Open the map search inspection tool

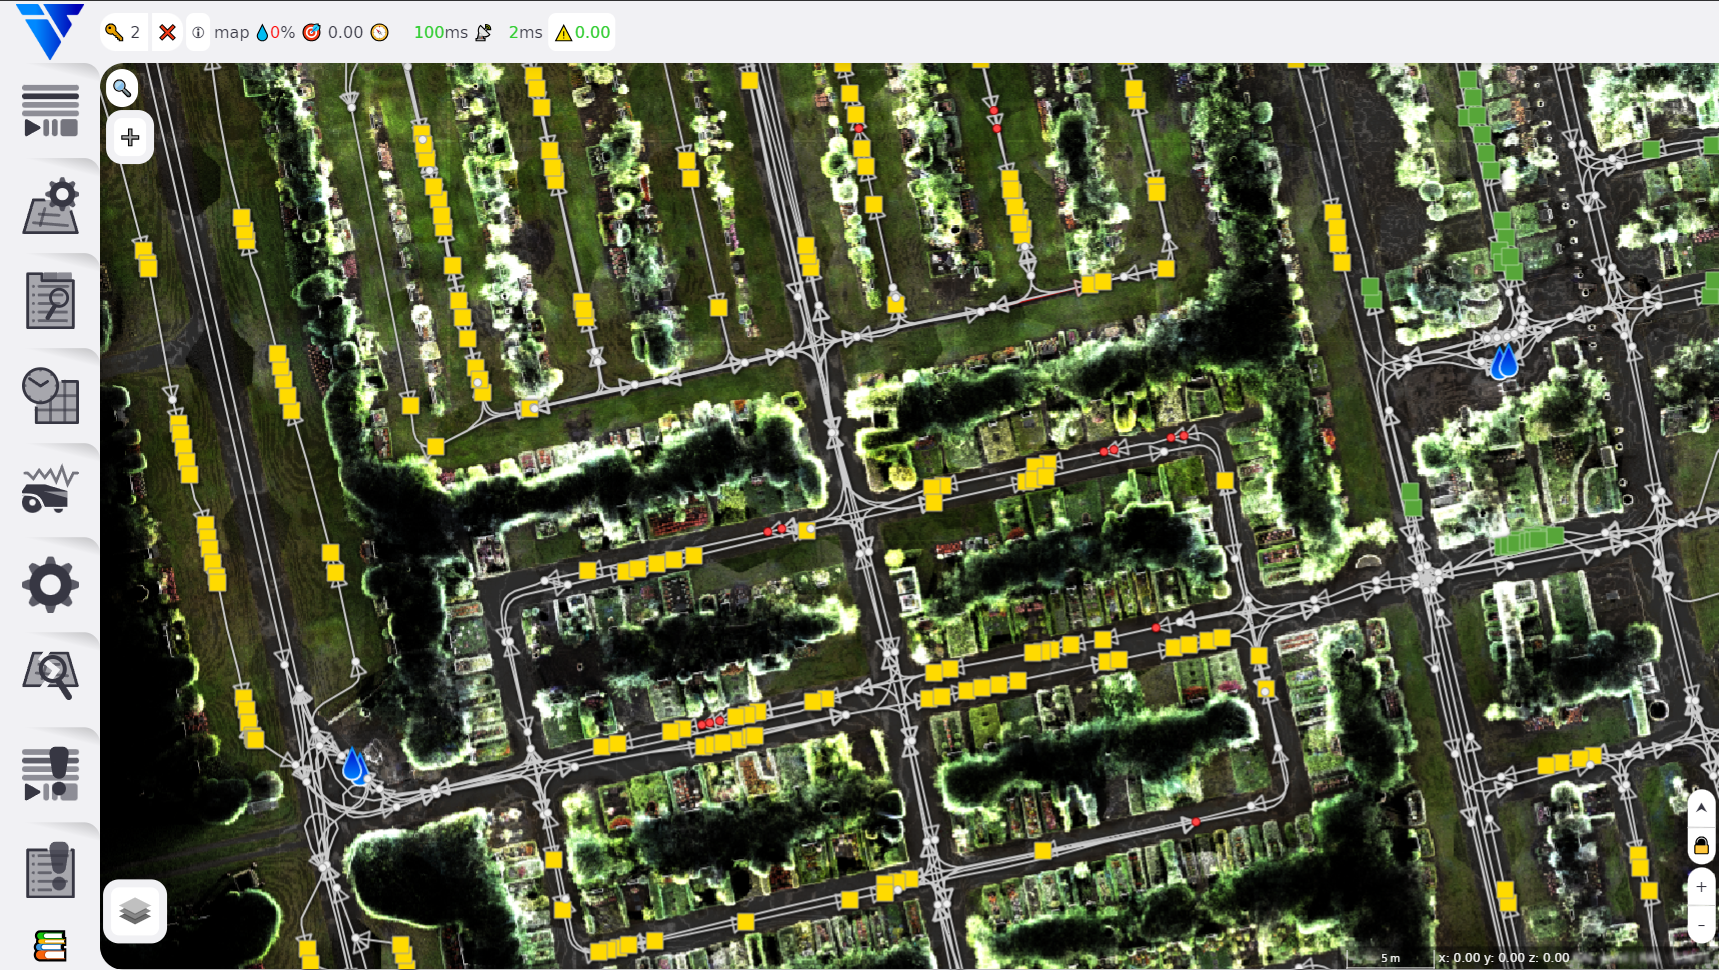pos(50,675)
